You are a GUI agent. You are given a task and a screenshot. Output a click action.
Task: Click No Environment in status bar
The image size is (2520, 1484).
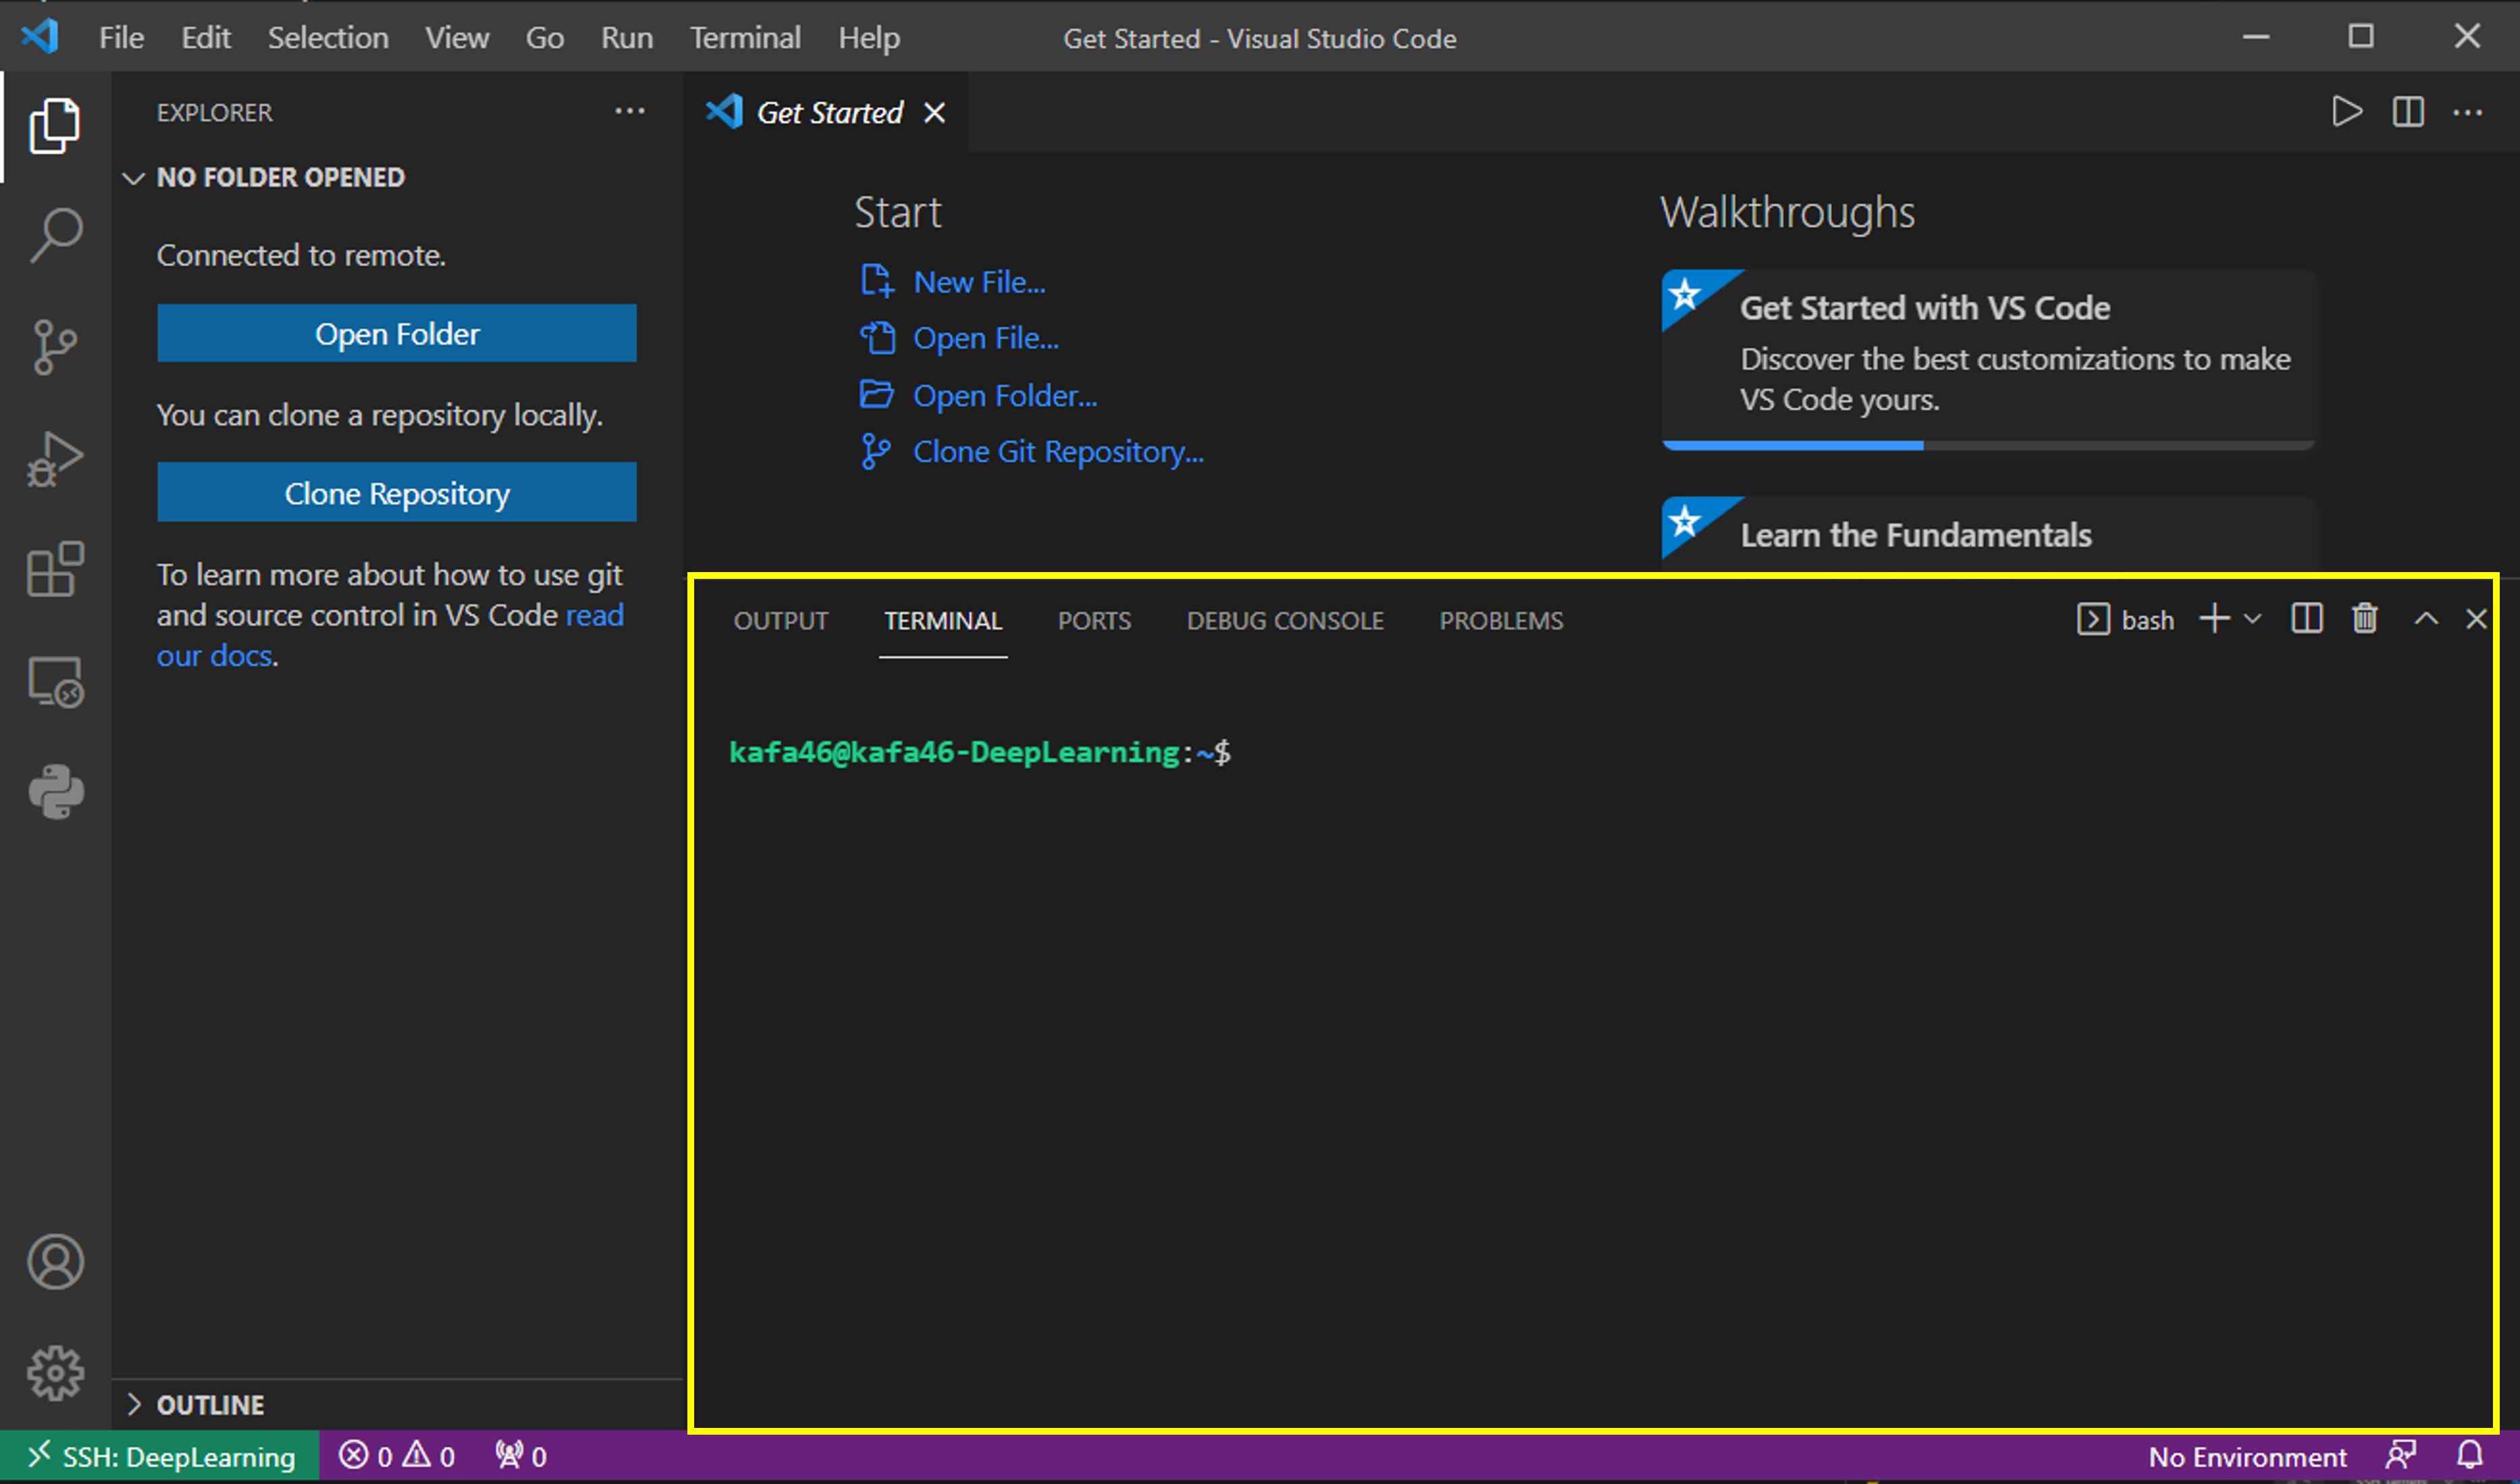2246,1456
